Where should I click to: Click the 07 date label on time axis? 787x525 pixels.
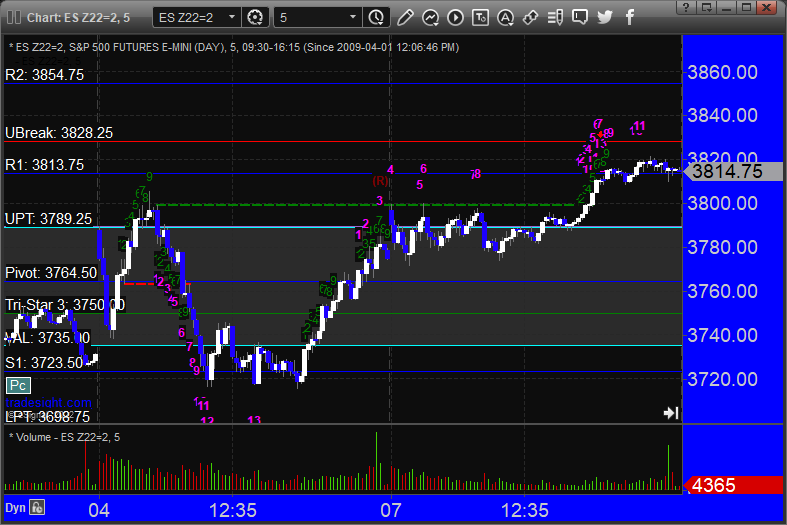pyautogui.click(x=390, y=510)
